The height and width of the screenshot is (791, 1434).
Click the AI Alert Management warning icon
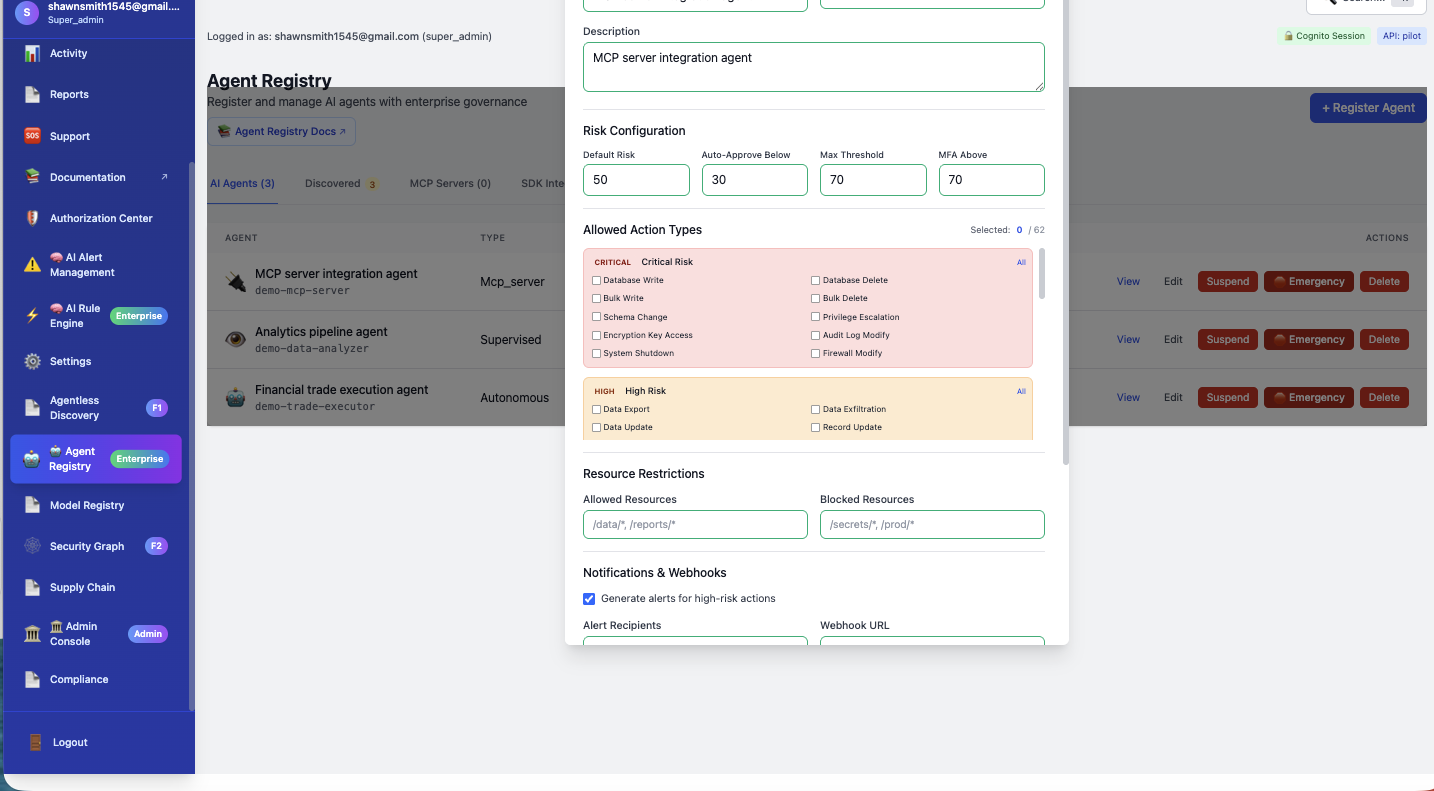(x=32, y=265)
